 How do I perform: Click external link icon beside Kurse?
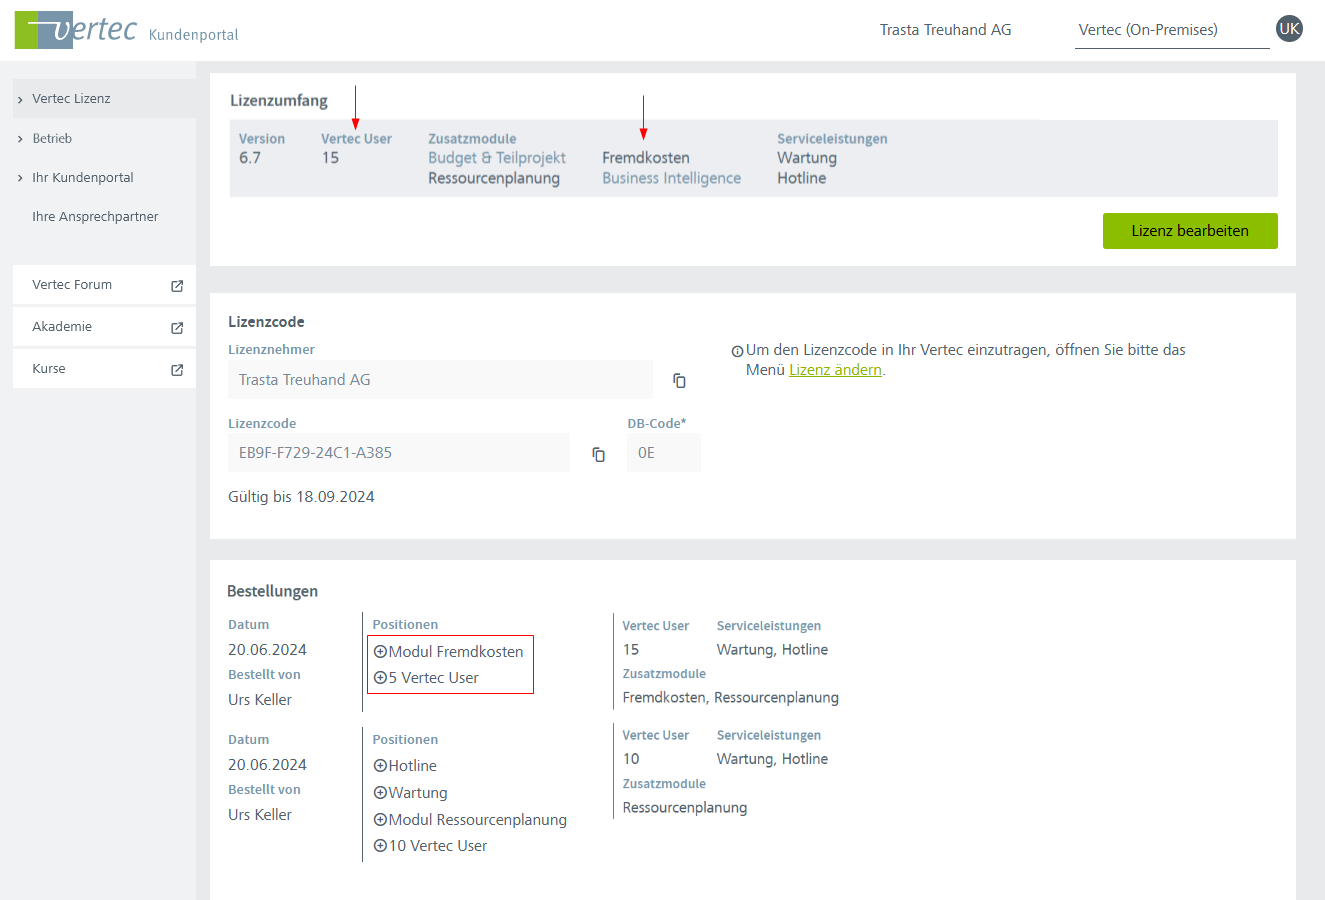177,370
